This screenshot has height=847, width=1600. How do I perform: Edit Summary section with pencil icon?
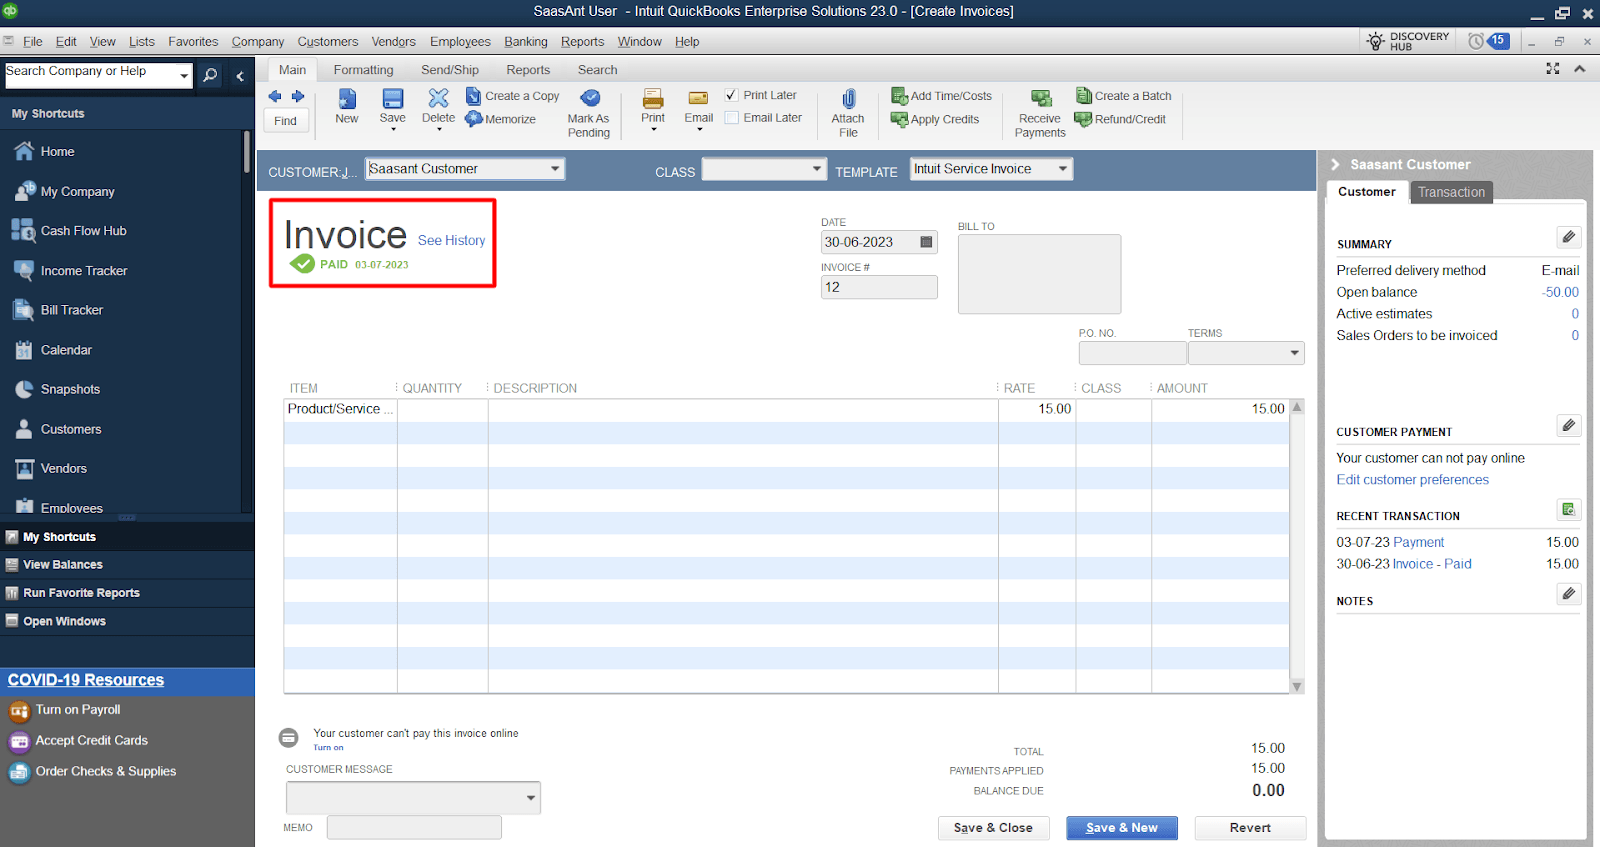1569,237
